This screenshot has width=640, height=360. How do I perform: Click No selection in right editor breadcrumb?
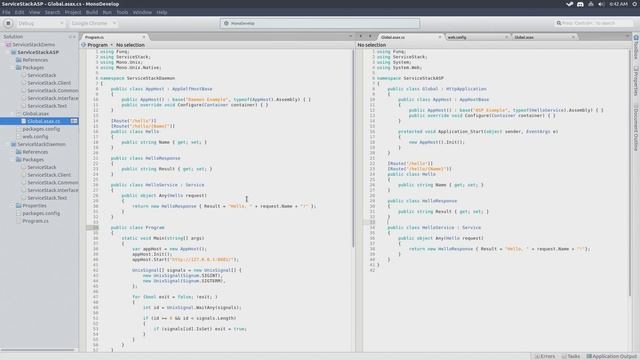371,45
